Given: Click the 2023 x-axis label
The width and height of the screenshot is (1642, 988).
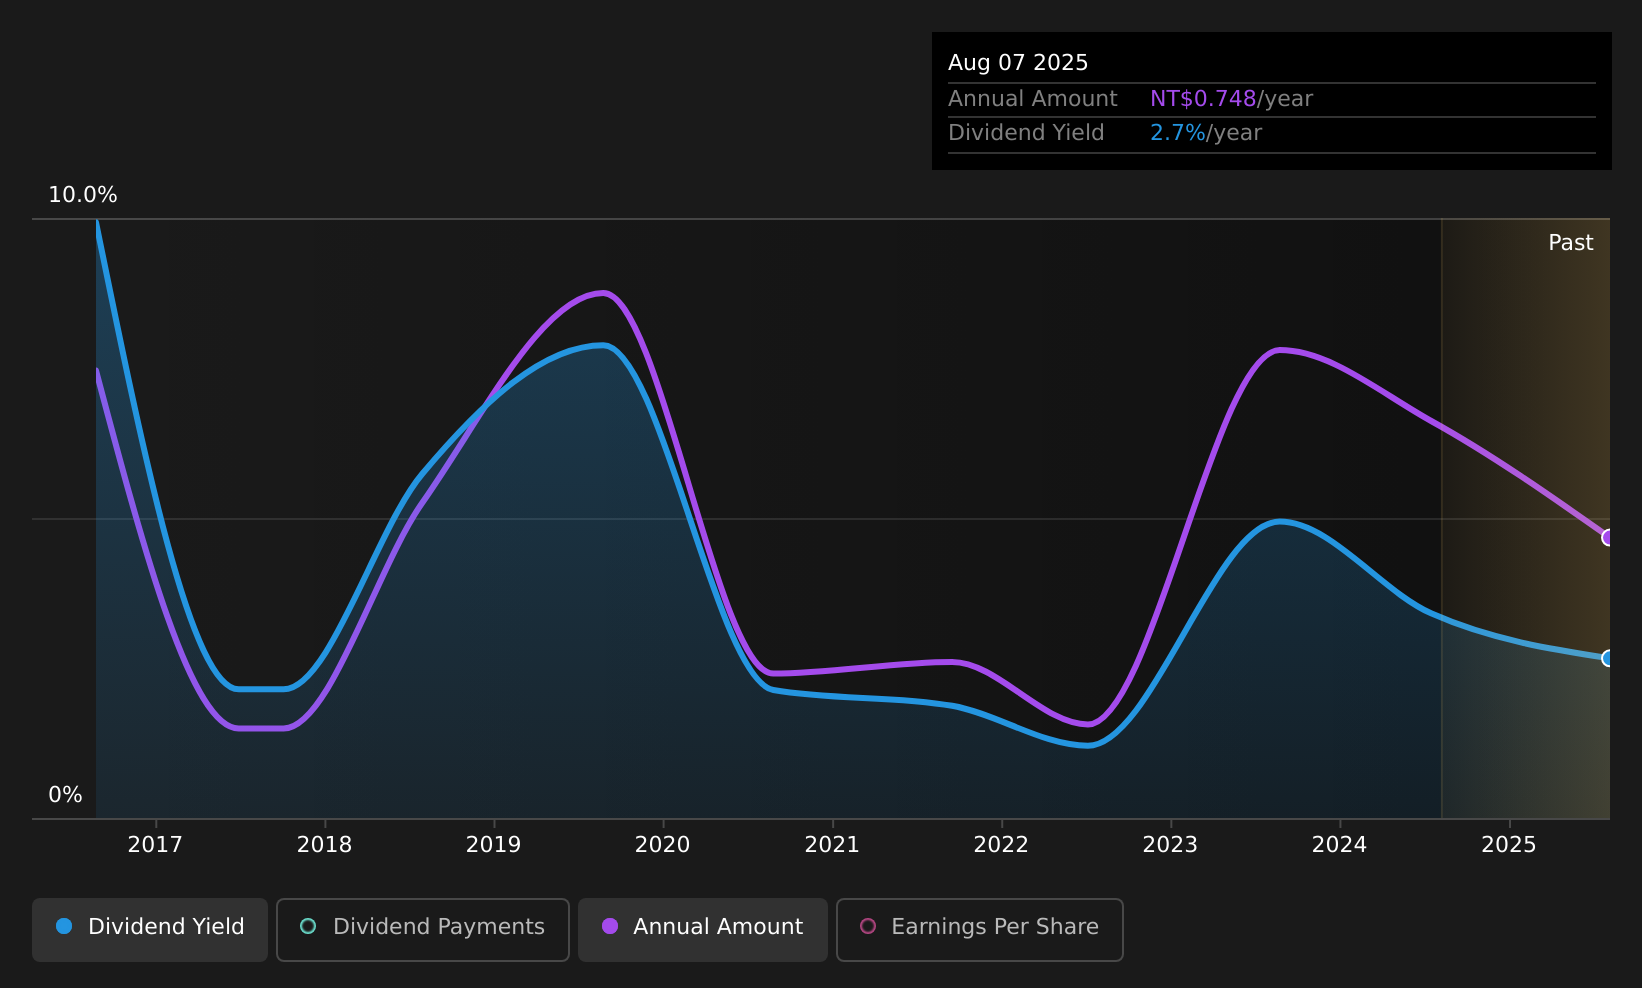Looking at the screenshot, I should [1170, 845].
